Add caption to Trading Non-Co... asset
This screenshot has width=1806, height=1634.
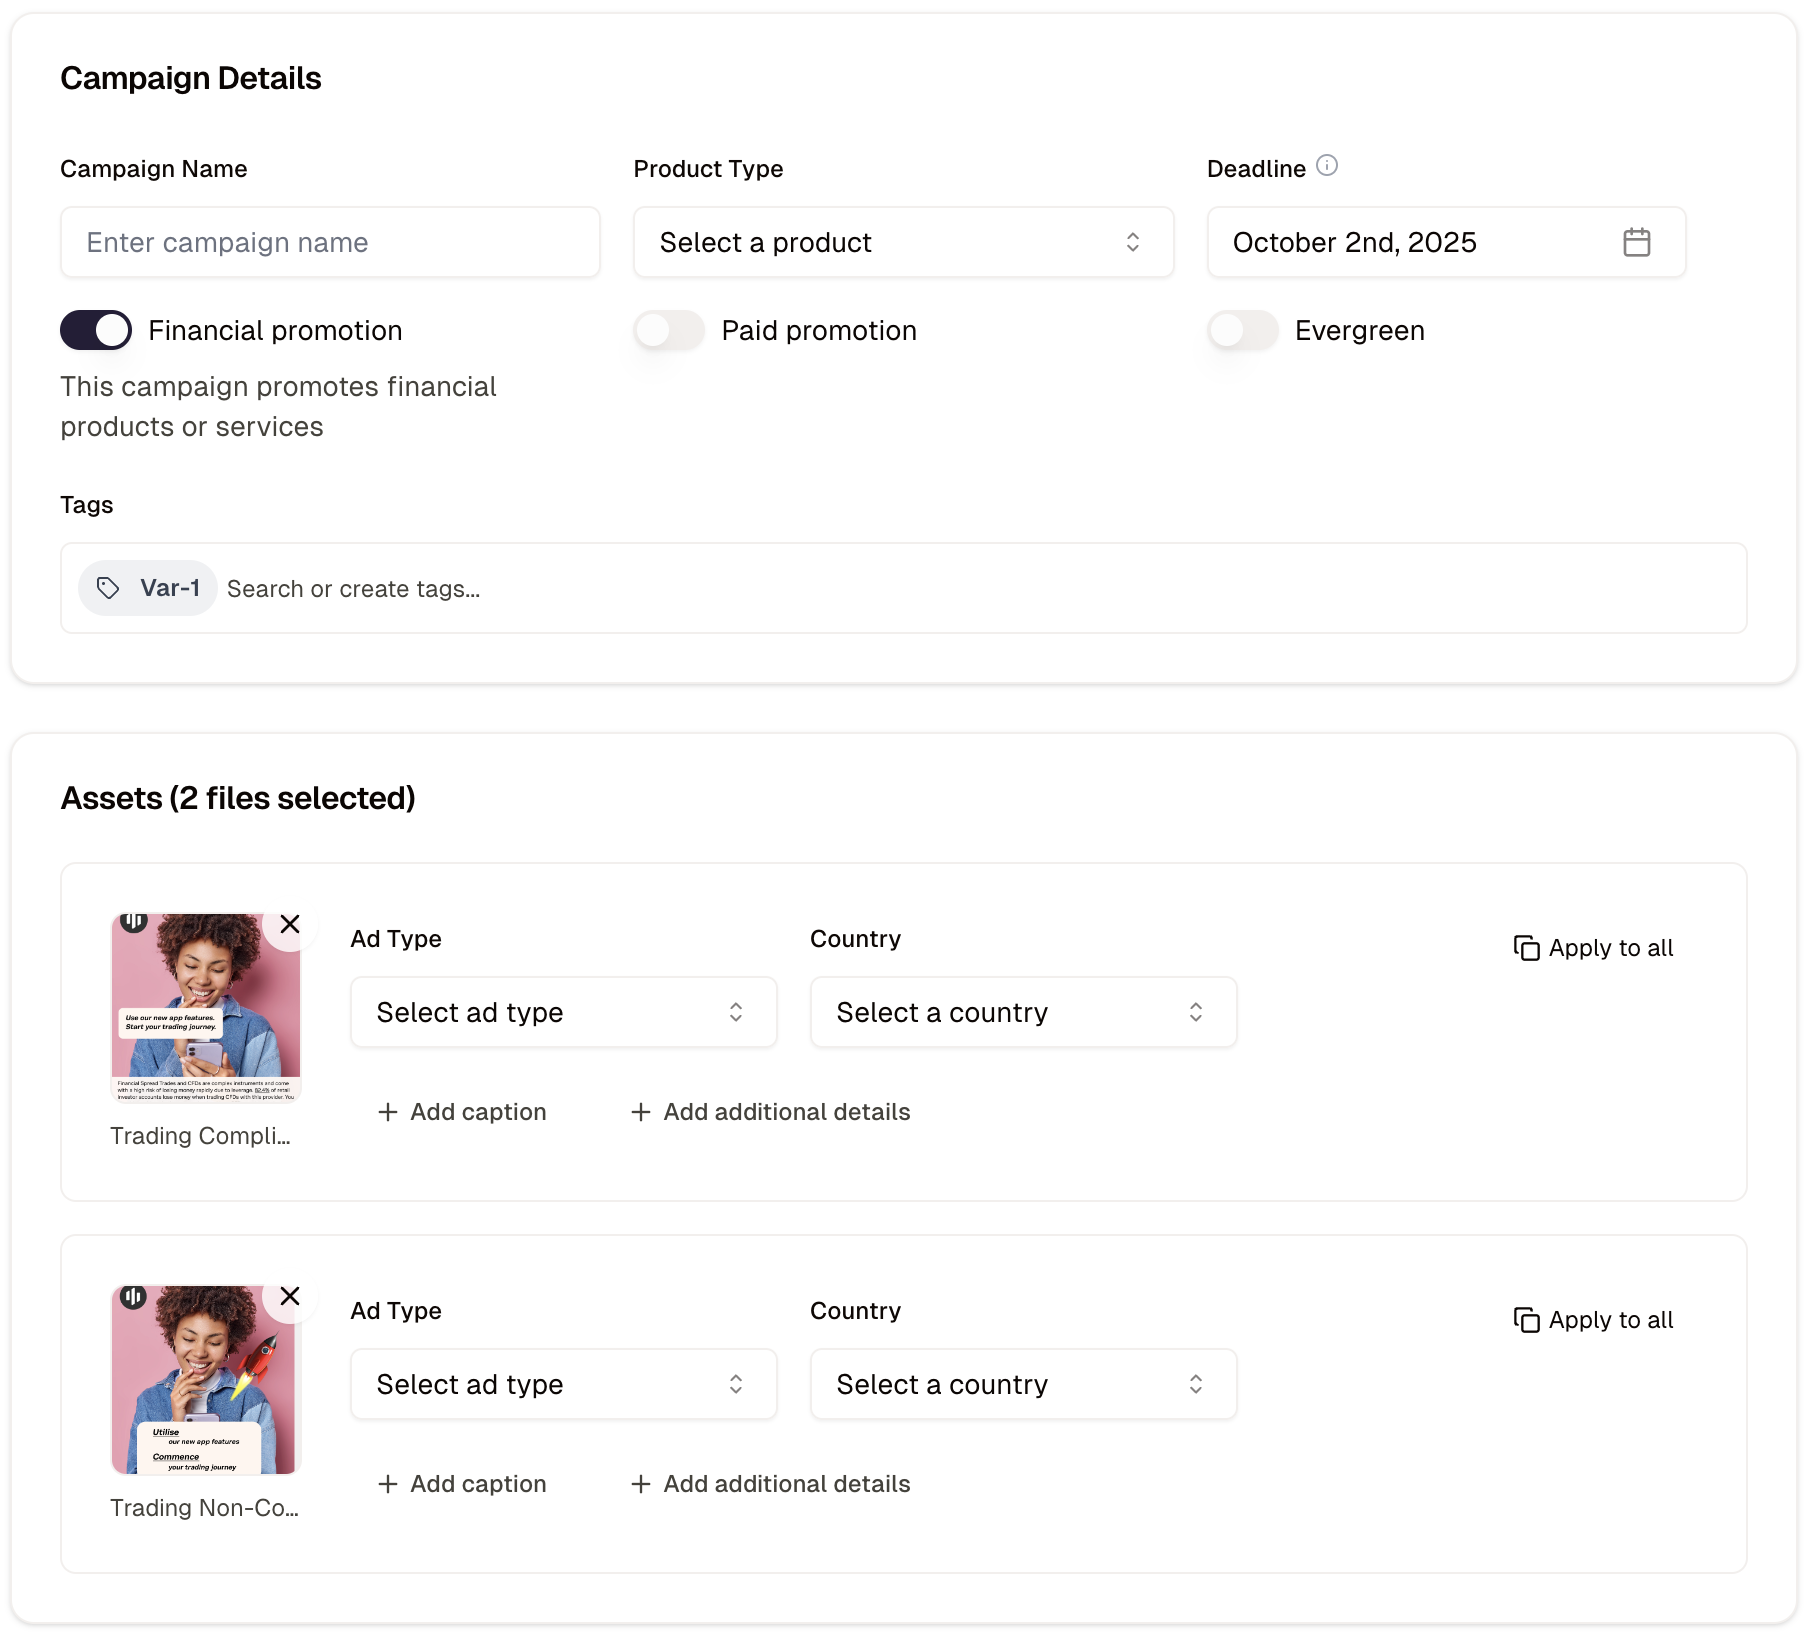[462, 1484]
